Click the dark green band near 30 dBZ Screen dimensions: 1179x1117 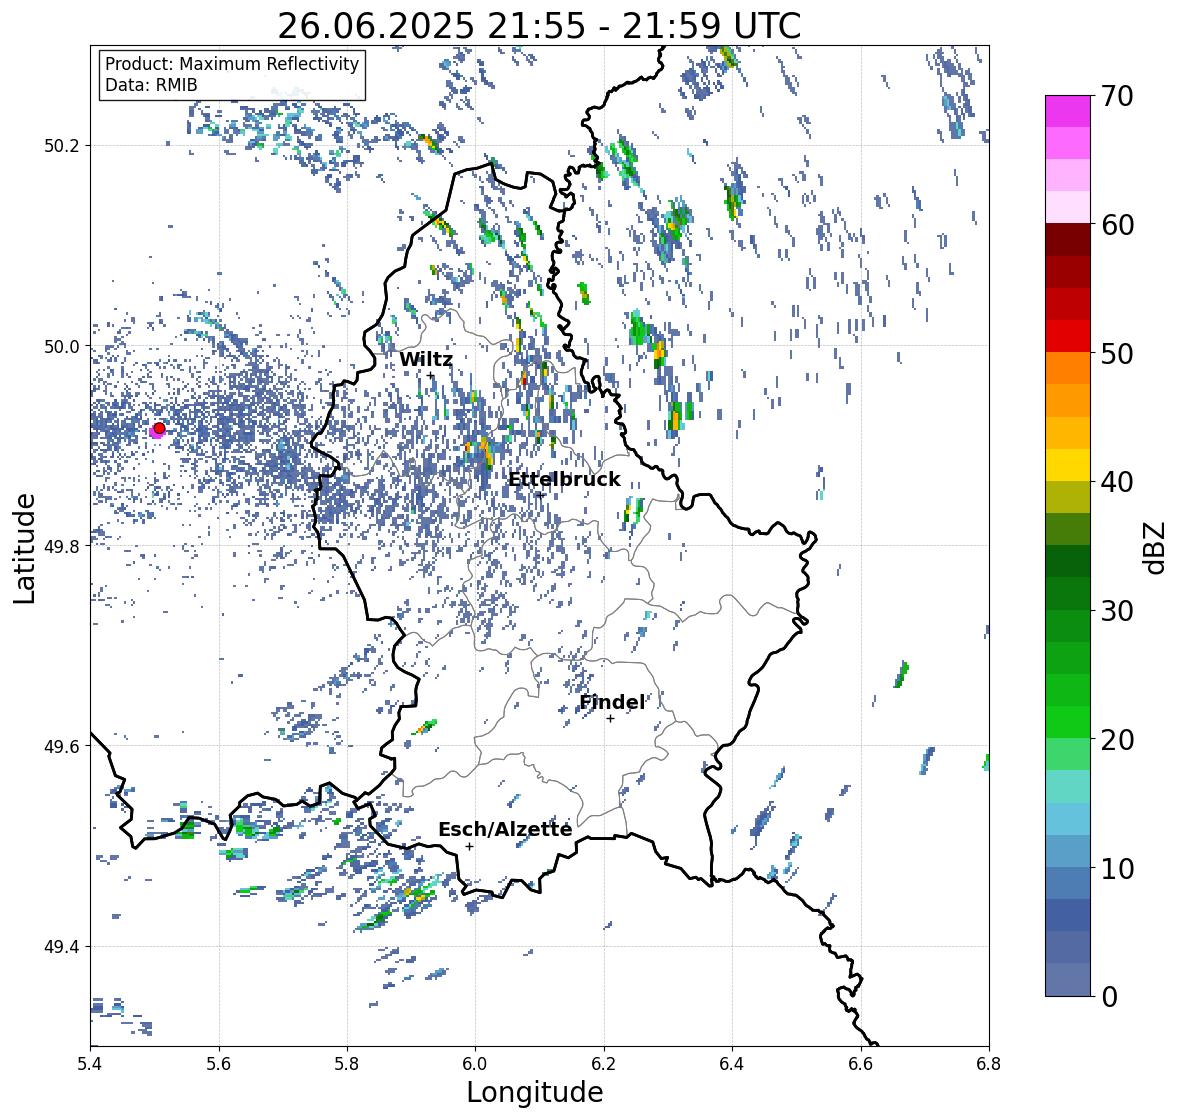point(1068,594)
